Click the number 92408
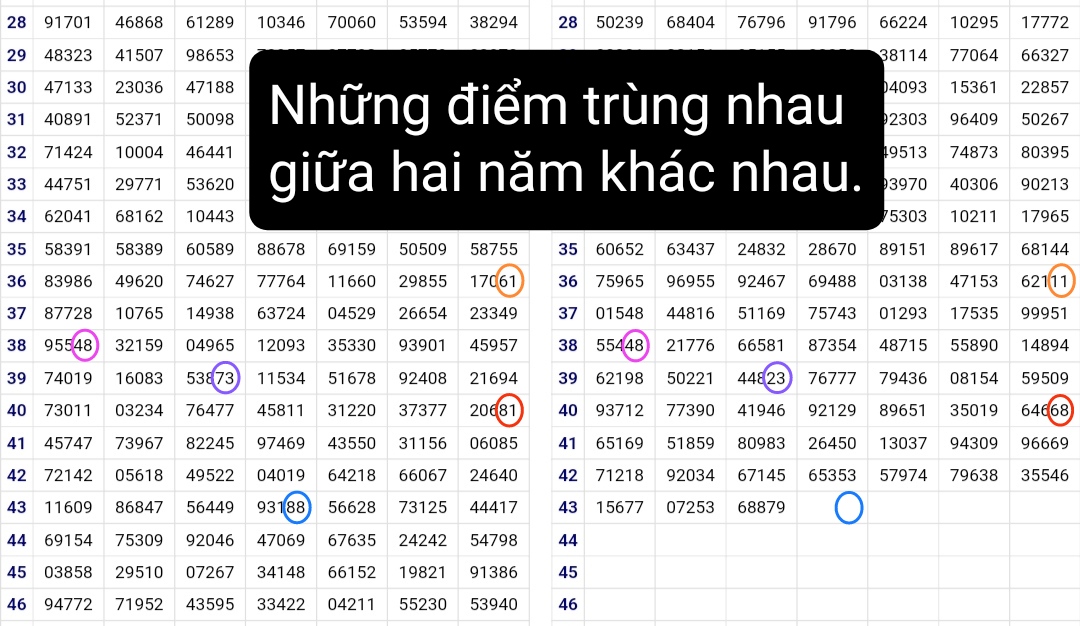1080x626 pixels. click(423, 377)
